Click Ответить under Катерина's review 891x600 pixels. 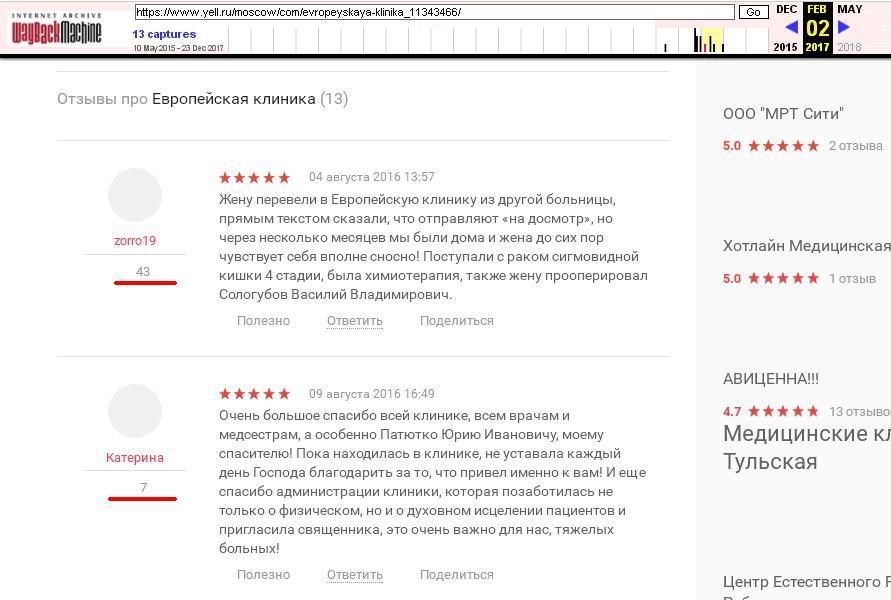(355, 575)
